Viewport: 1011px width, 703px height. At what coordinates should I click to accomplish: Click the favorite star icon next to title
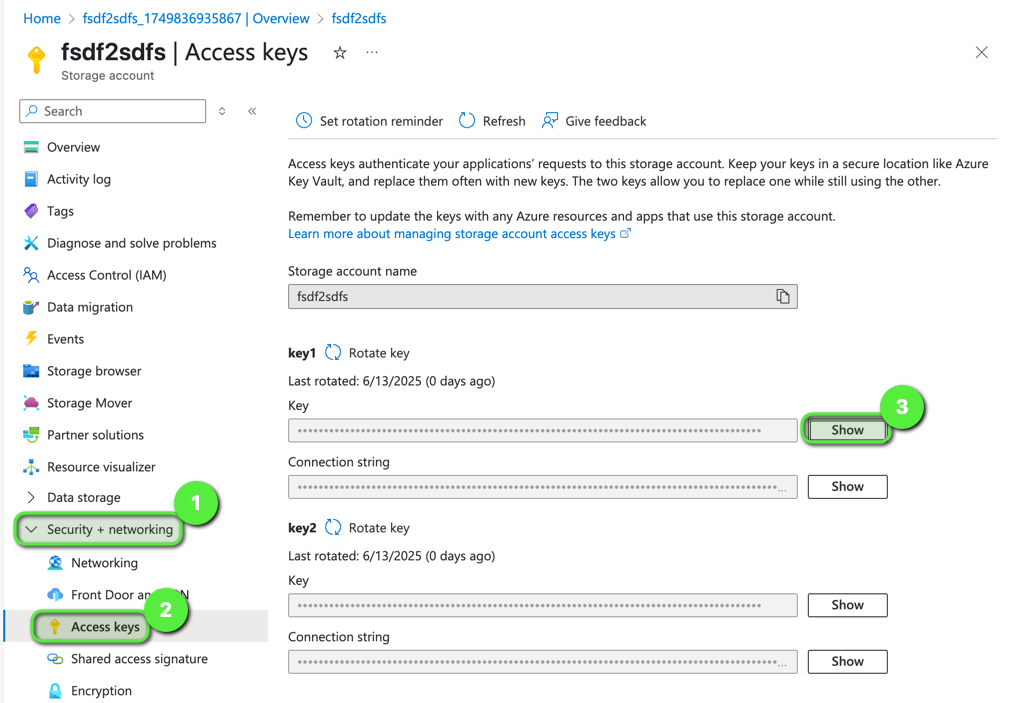pos(340,53)
